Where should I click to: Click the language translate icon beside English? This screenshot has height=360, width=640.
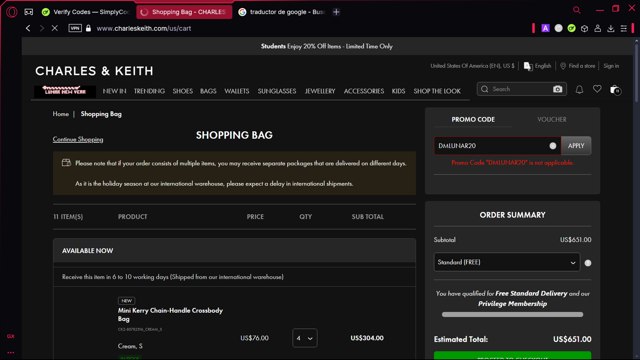pyautogui.click(x=528, y=66)
